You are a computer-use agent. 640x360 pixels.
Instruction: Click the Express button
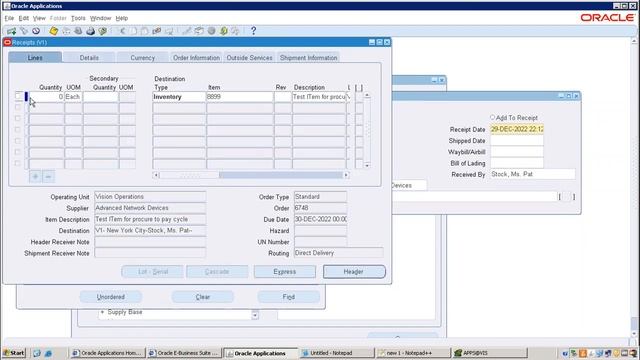284,272
